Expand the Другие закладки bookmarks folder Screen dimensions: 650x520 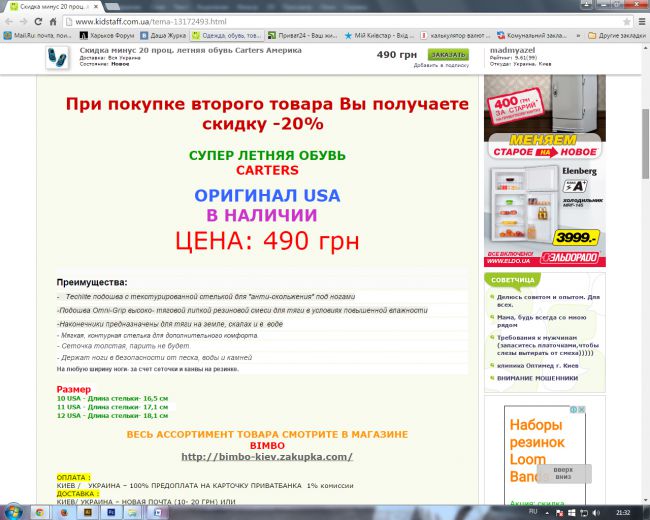[615, 35]
